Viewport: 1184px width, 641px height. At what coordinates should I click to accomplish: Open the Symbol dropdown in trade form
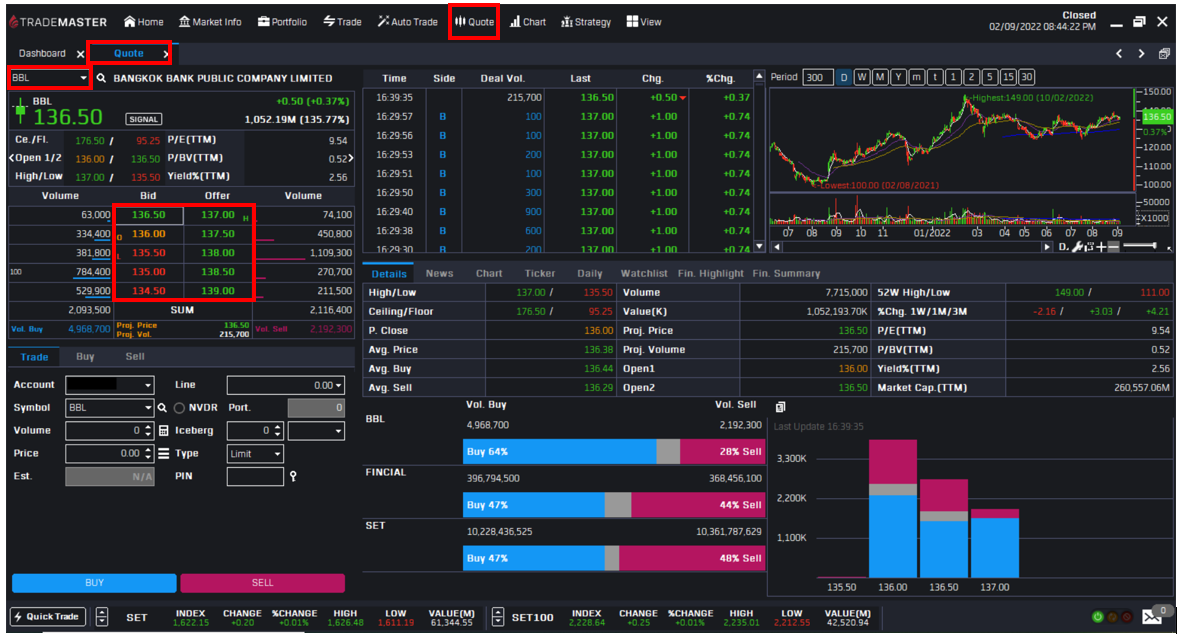[109, 408]
